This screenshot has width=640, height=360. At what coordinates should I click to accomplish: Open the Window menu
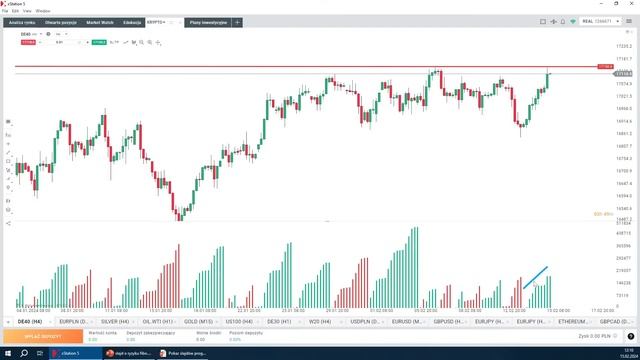(43, 11)
